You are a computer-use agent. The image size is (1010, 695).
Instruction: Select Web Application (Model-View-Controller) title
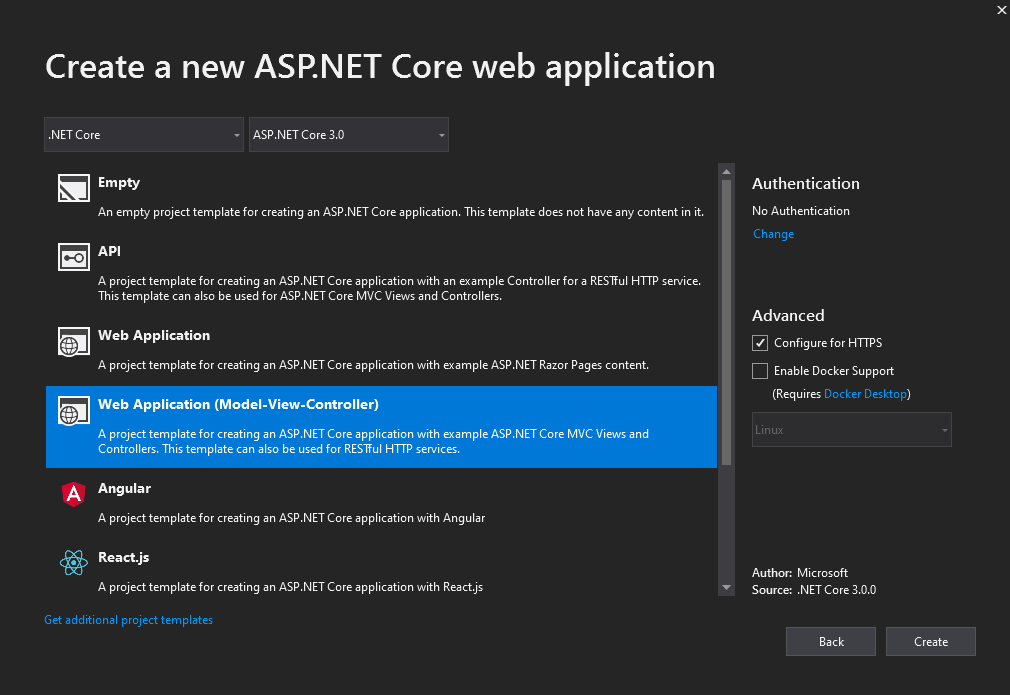(x=238, y=404)
